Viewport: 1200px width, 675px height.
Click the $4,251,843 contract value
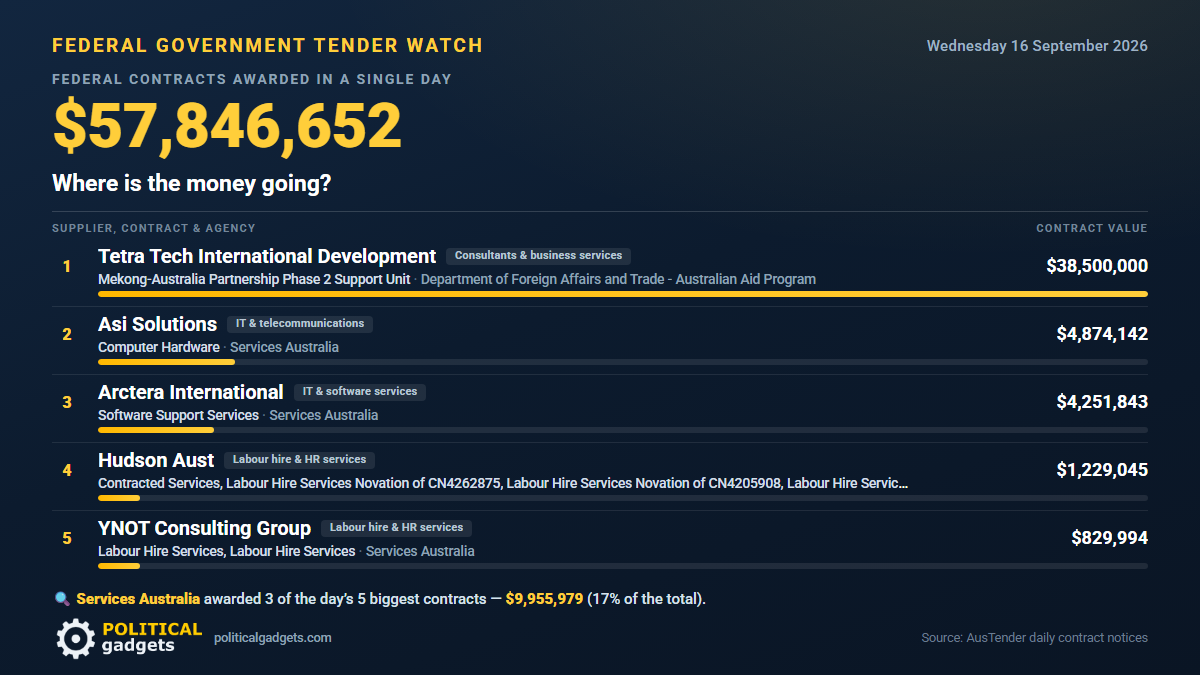[x=1102, y=402]
